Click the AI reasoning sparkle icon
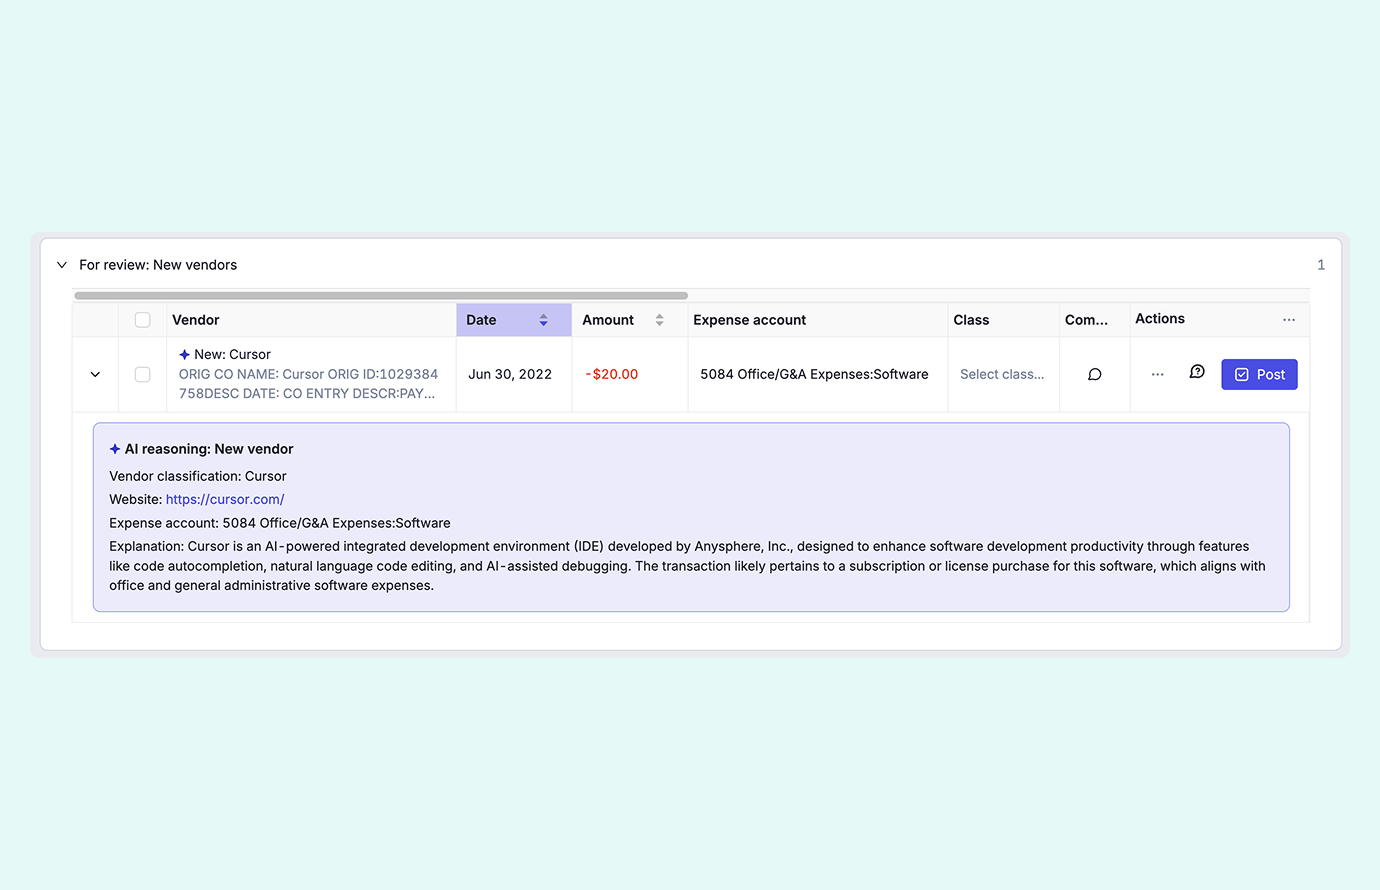This screenshot has height=890, width=1380. point(115,449)
